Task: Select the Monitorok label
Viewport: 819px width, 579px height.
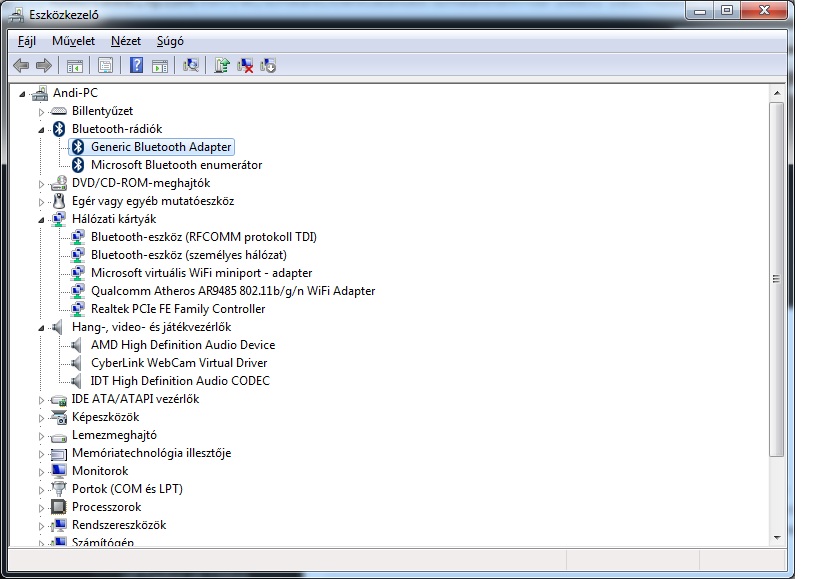Action: point(100,471)
